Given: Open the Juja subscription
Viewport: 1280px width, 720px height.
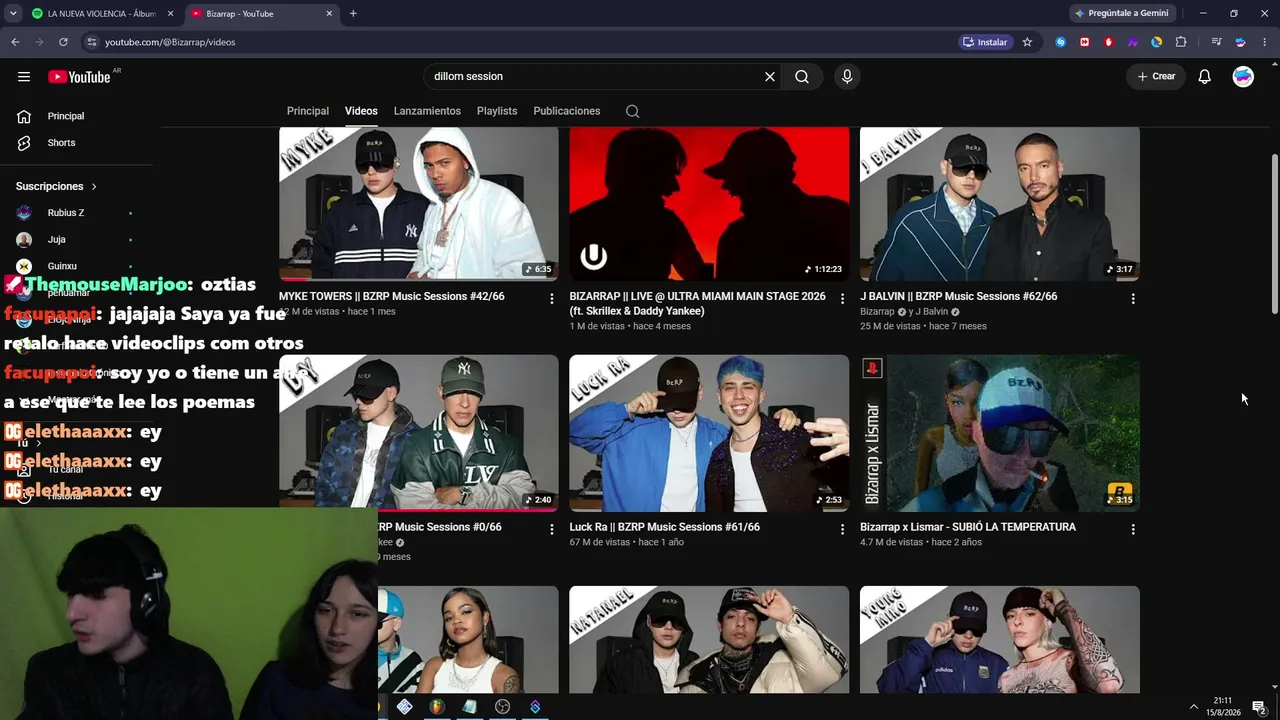Looking at the screenshot, I should coord(56,240).
